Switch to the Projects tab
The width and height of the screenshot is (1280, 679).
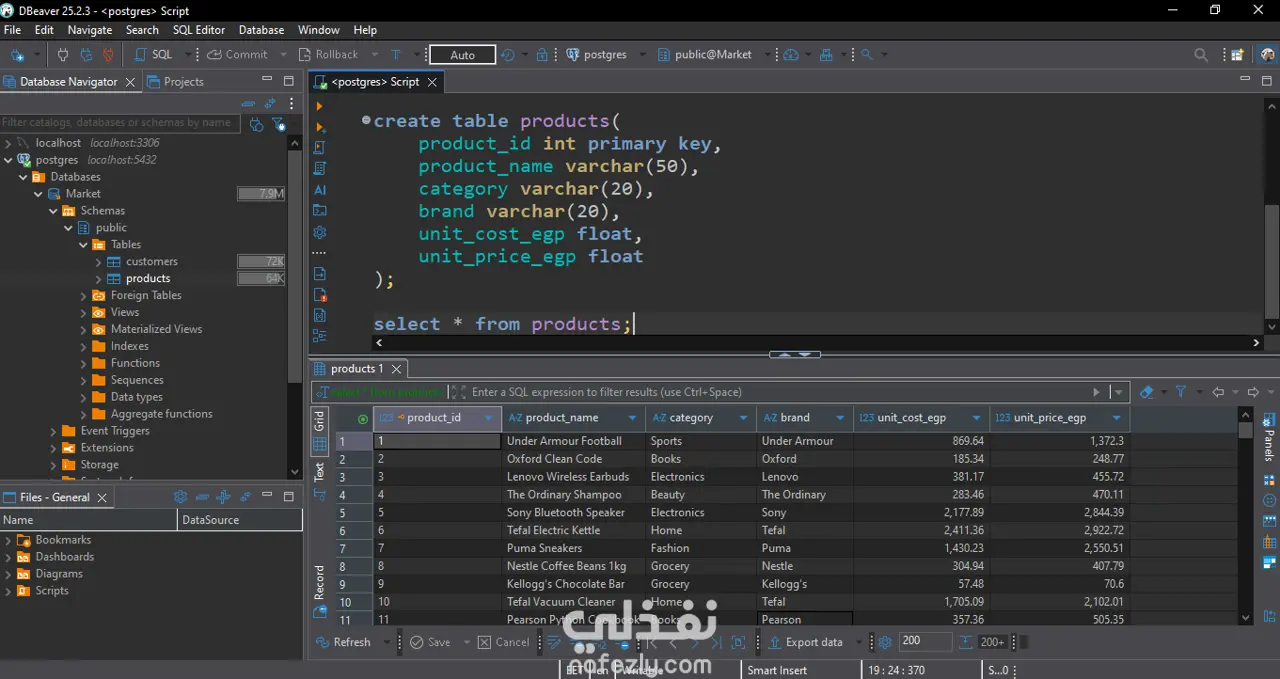[175, 82]
